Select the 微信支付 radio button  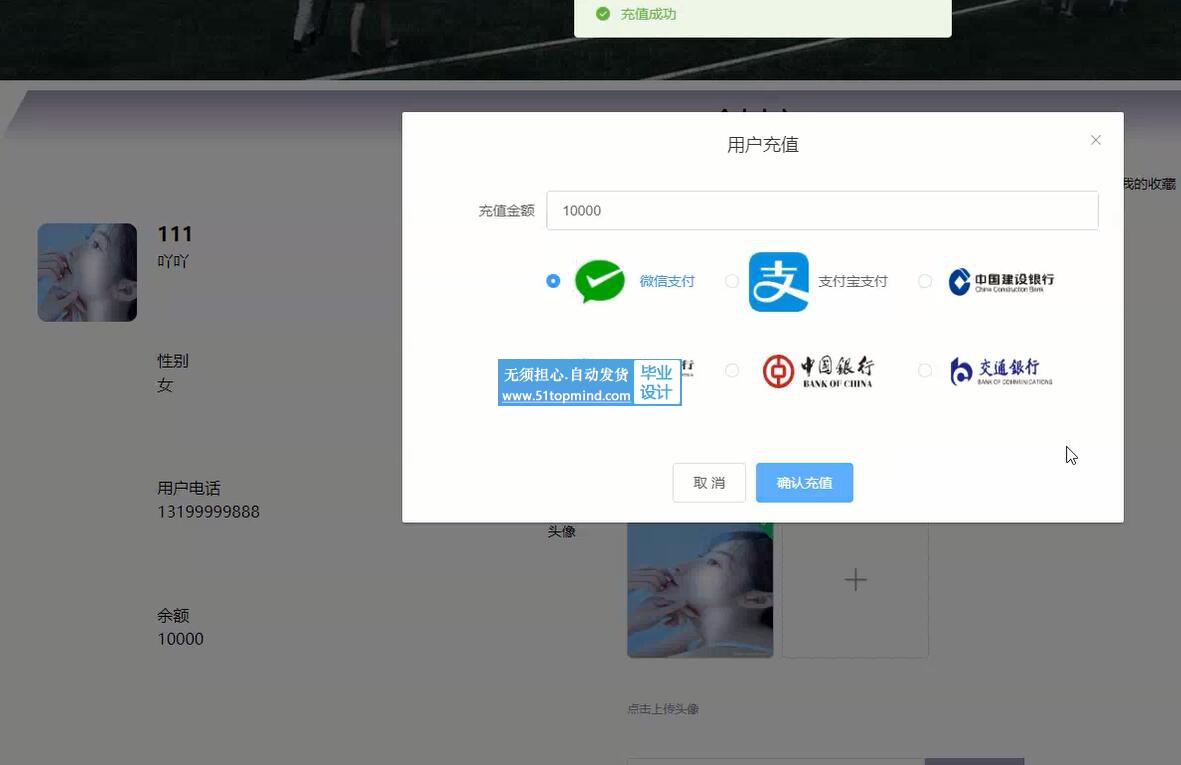553,281
